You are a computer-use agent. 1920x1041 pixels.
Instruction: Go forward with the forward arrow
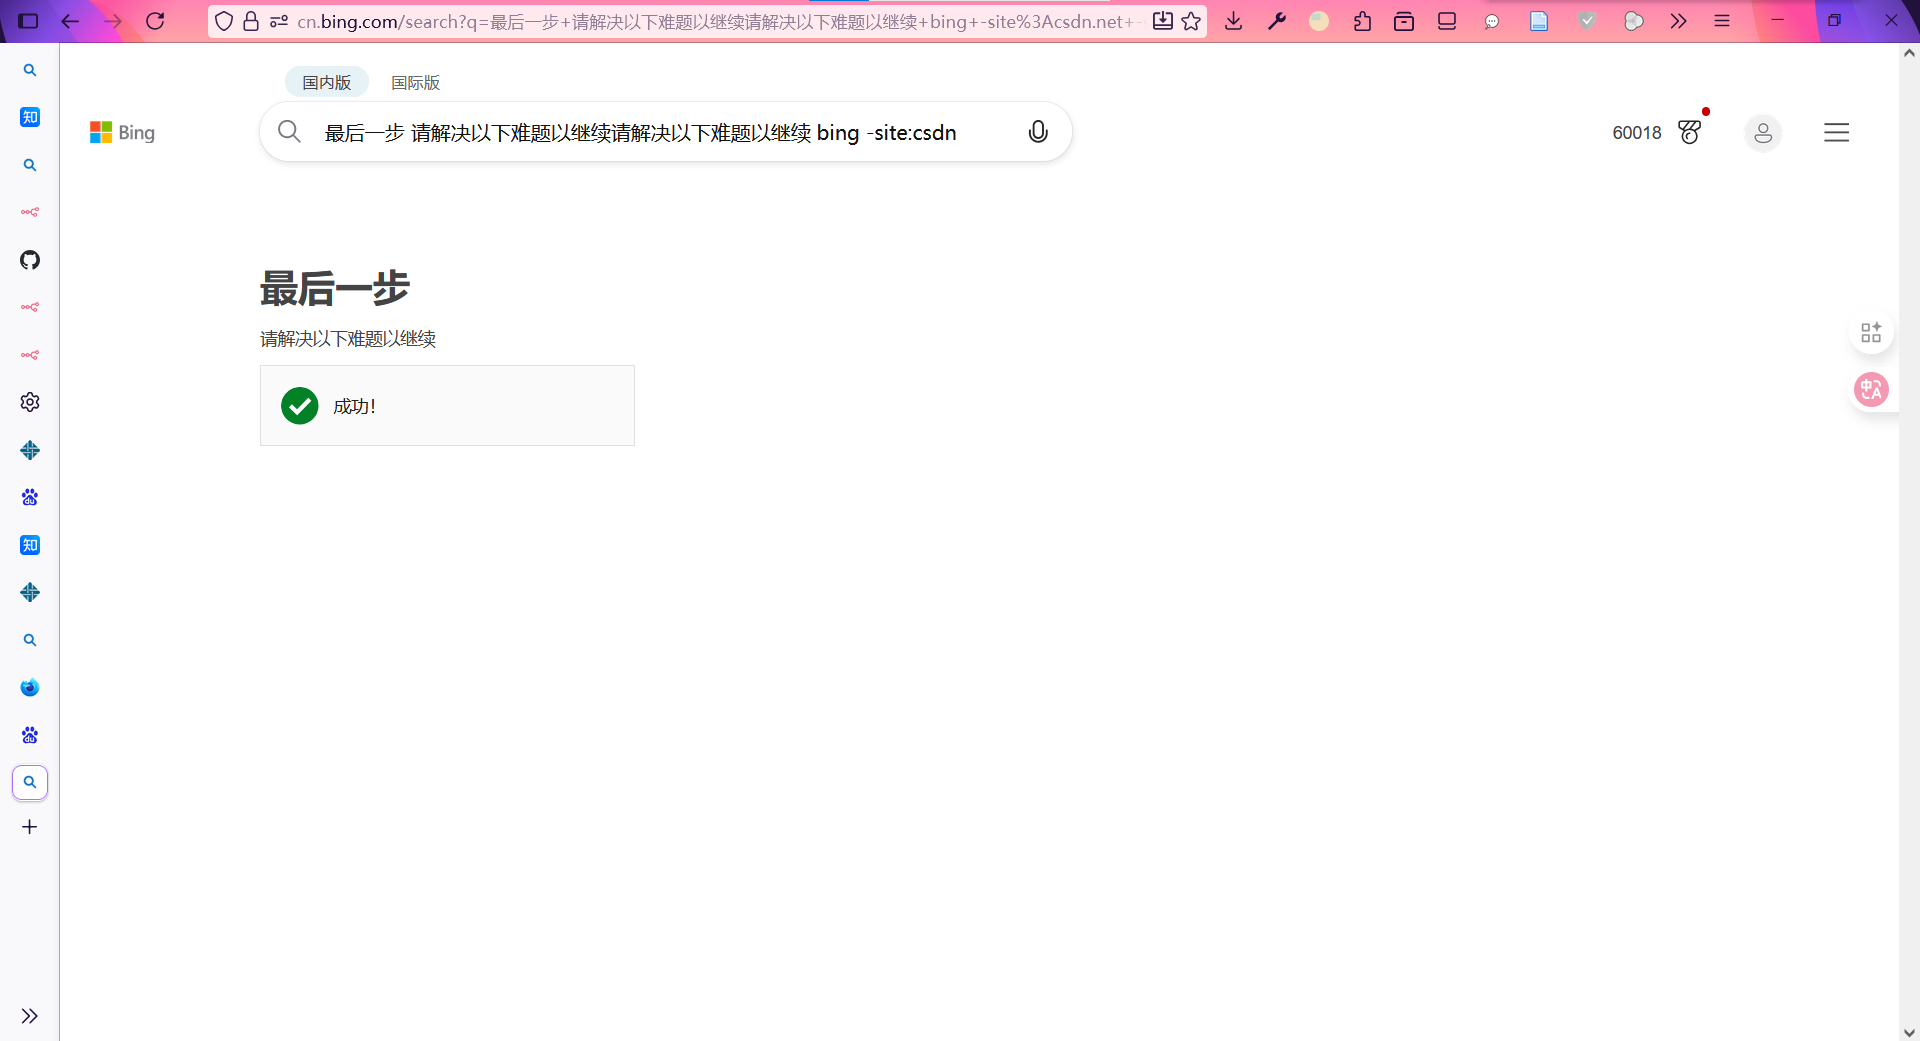(112, 20)
